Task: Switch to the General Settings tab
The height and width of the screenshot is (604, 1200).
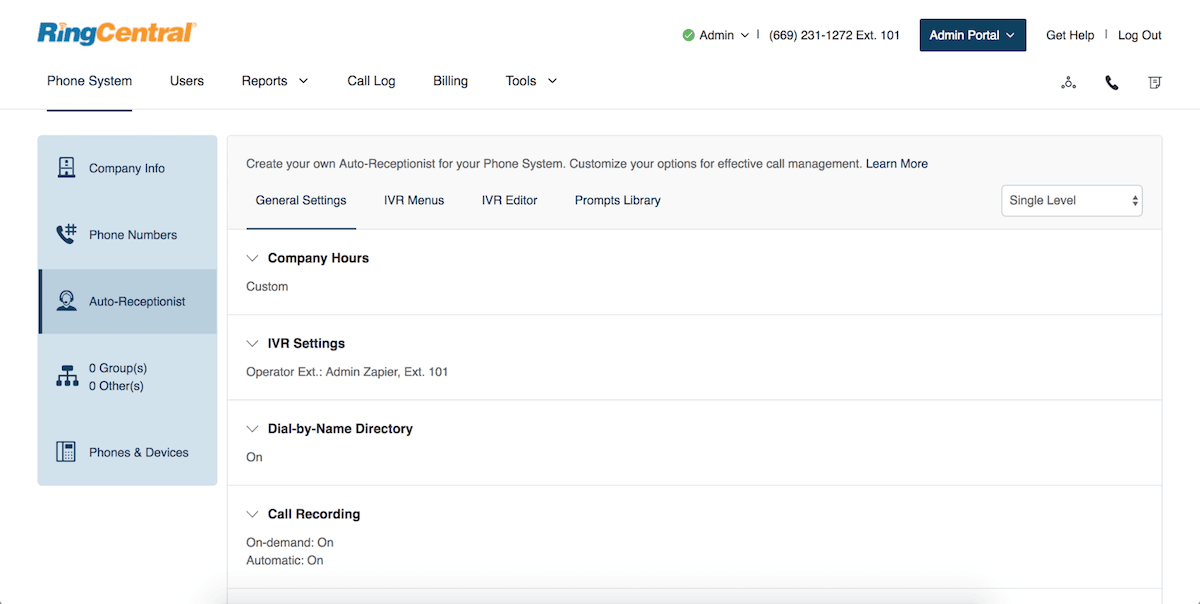Action: pos(301,200)
